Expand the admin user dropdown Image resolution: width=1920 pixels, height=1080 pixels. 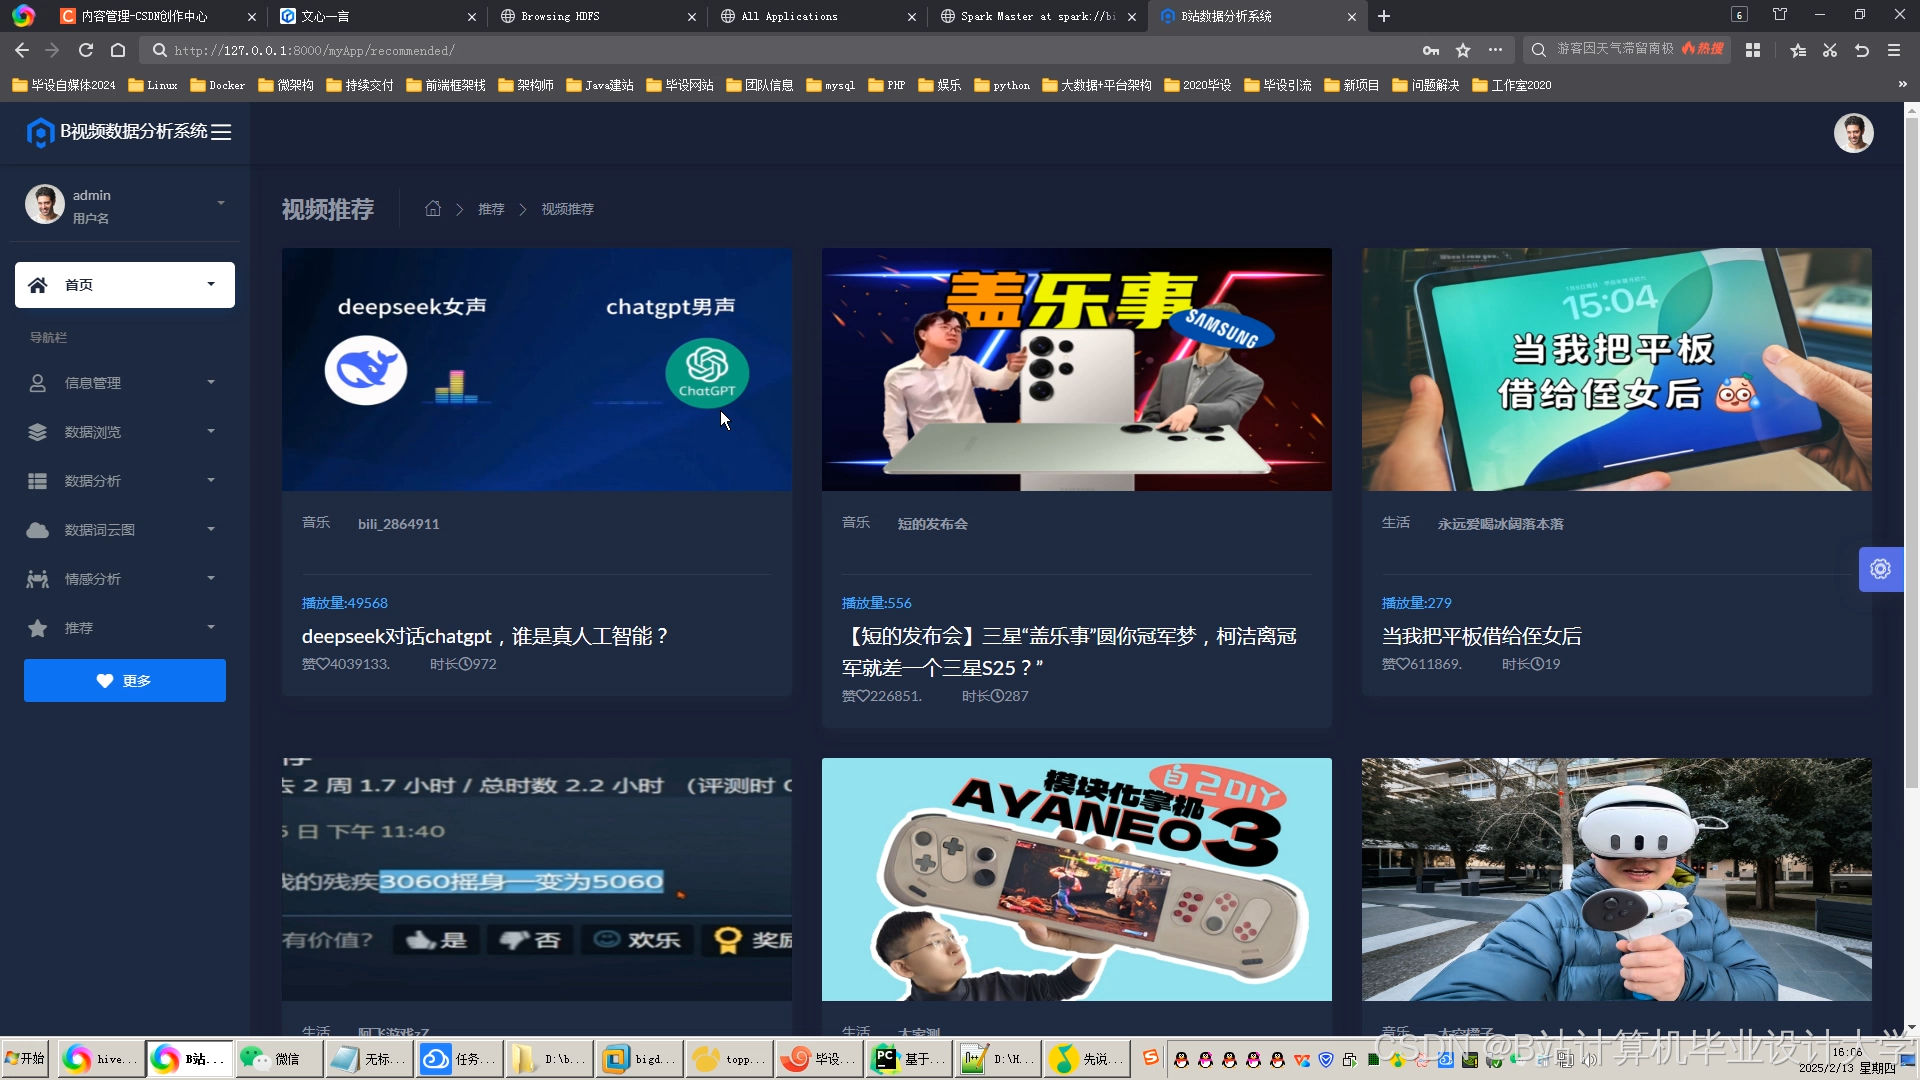click(220, 204)
